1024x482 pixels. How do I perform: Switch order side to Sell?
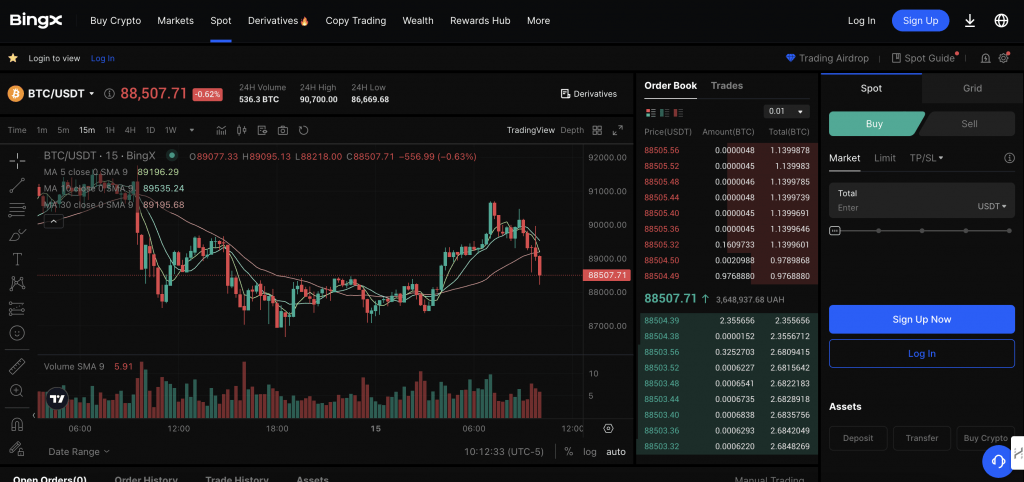pos(969,123)
